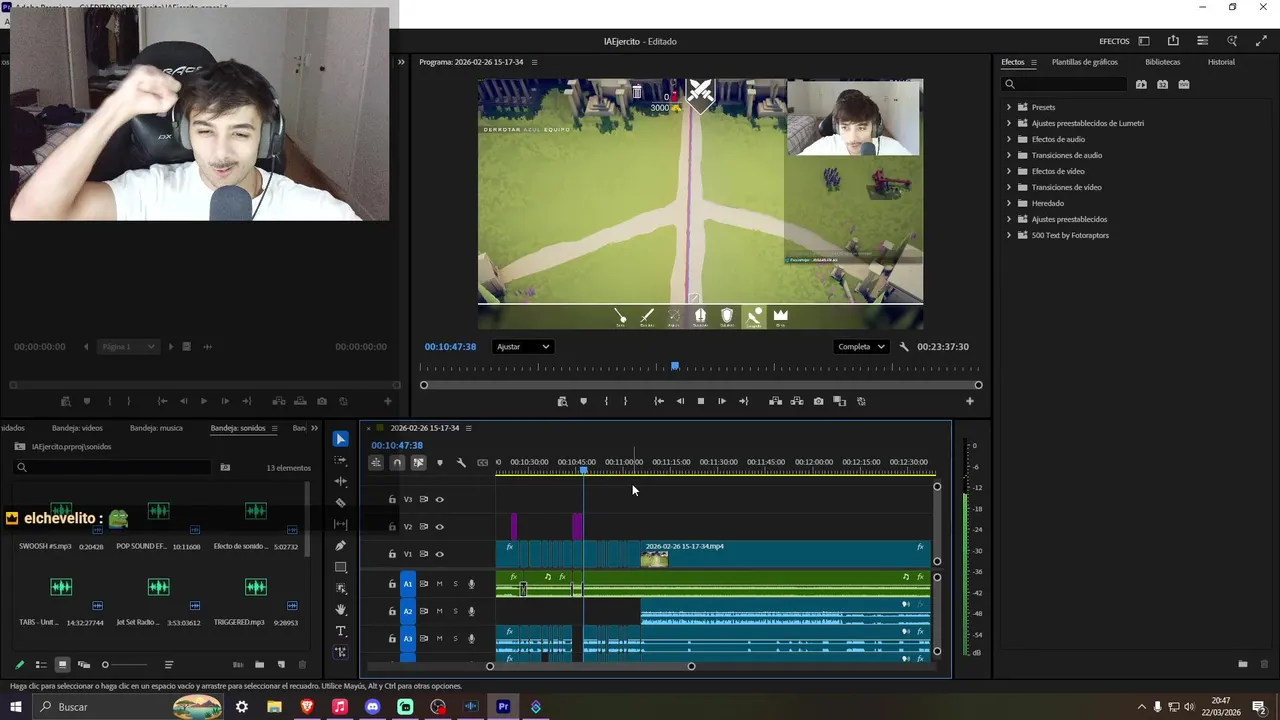The height and width of the screenshot is (720, 1280).
Task: Click Mark In bracket in Program monitor
Action: point(606,401)
